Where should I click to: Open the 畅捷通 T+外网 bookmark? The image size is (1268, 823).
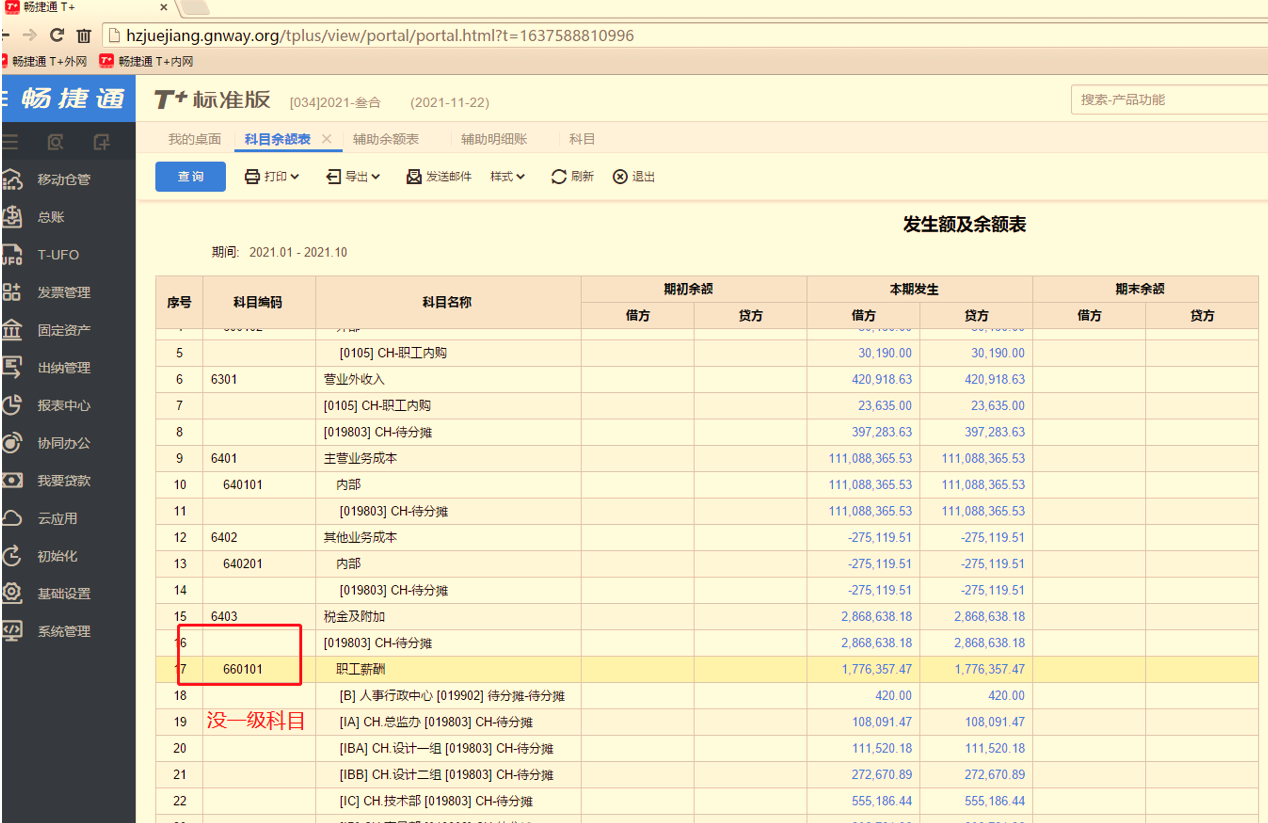point(43,61)
